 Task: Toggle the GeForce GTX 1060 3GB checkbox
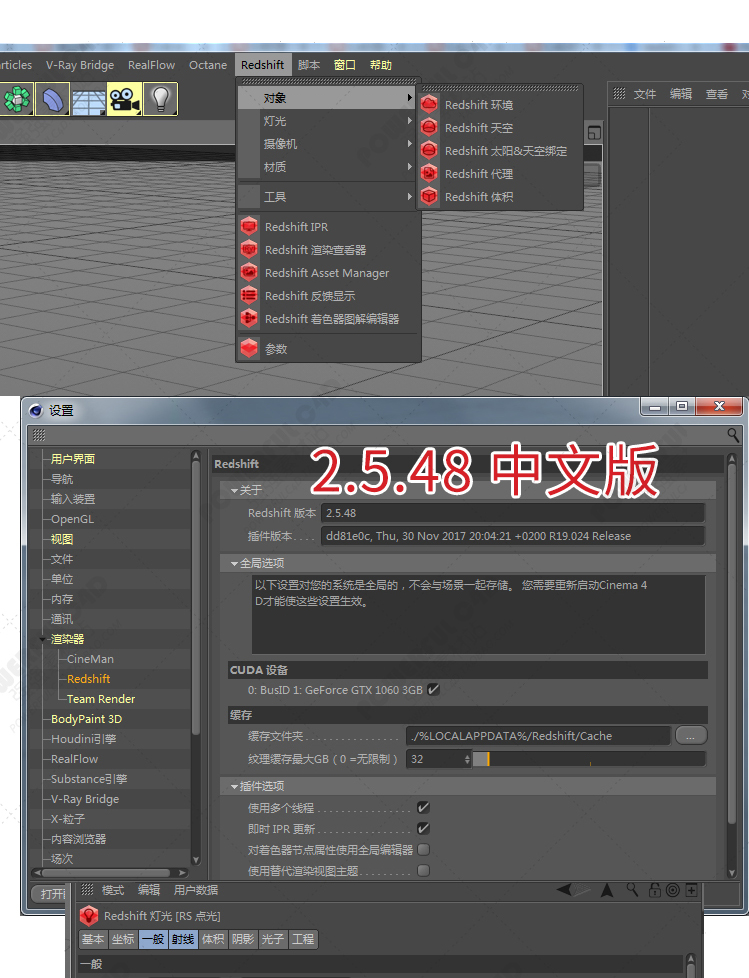pos(433,690)
